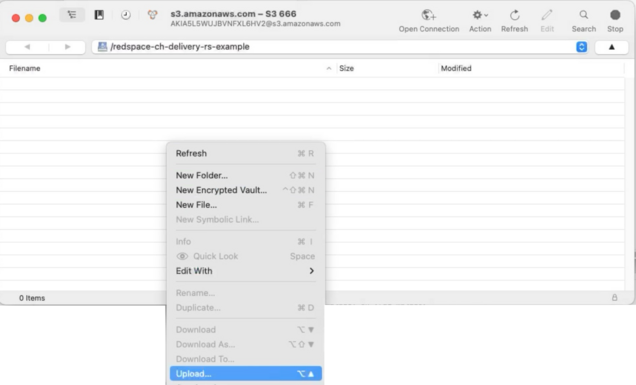636x385 pixels.
Task: Select New Encrypted Vault... entry
Action: point(245,190)
